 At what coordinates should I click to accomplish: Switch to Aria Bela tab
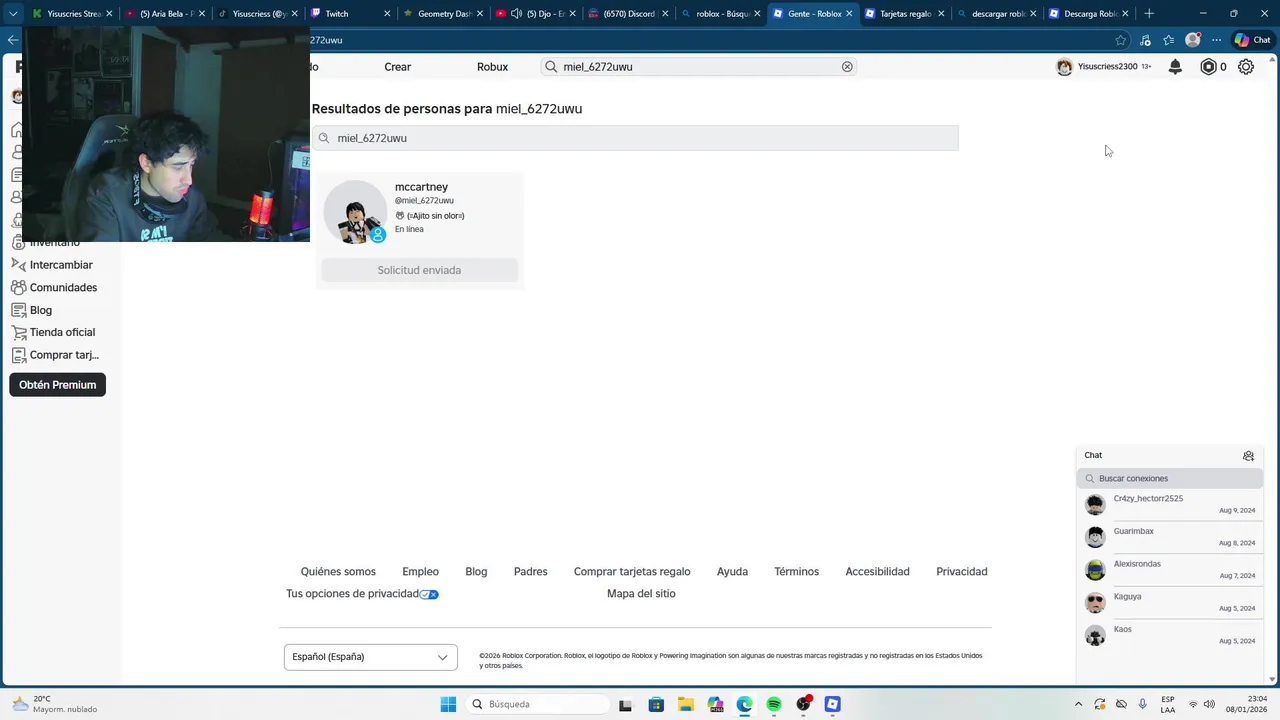click(165, 14)
